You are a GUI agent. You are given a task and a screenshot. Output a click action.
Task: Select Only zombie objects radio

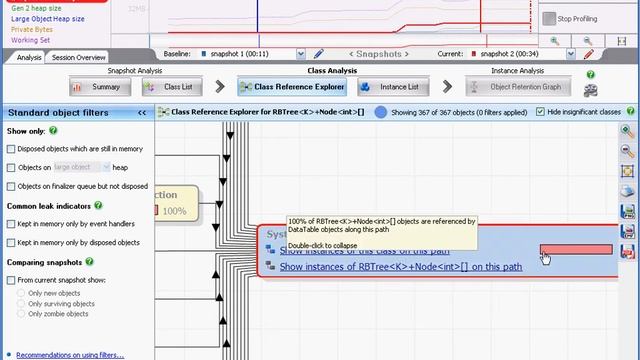tap(21, 314)
